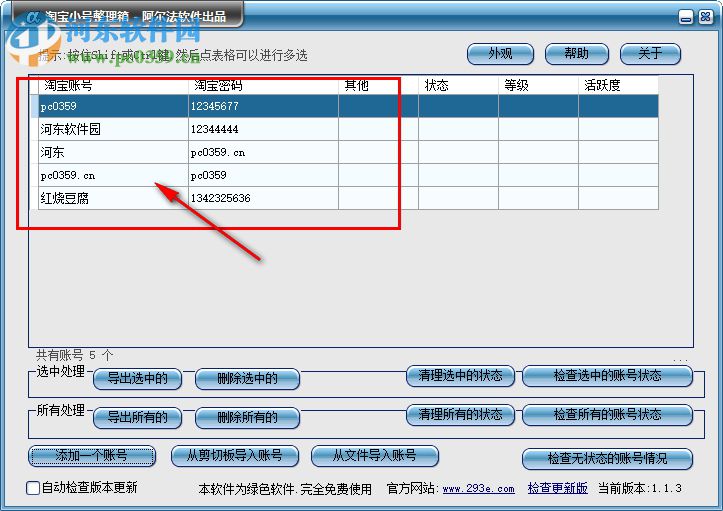Click the alpha application icon in title bar

(32, 18)
